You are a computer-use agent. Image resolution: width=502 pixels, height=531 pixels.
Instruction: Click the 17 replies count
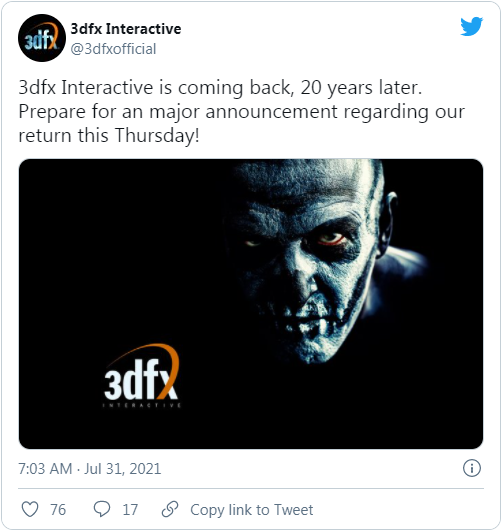[x=130, y=510]
